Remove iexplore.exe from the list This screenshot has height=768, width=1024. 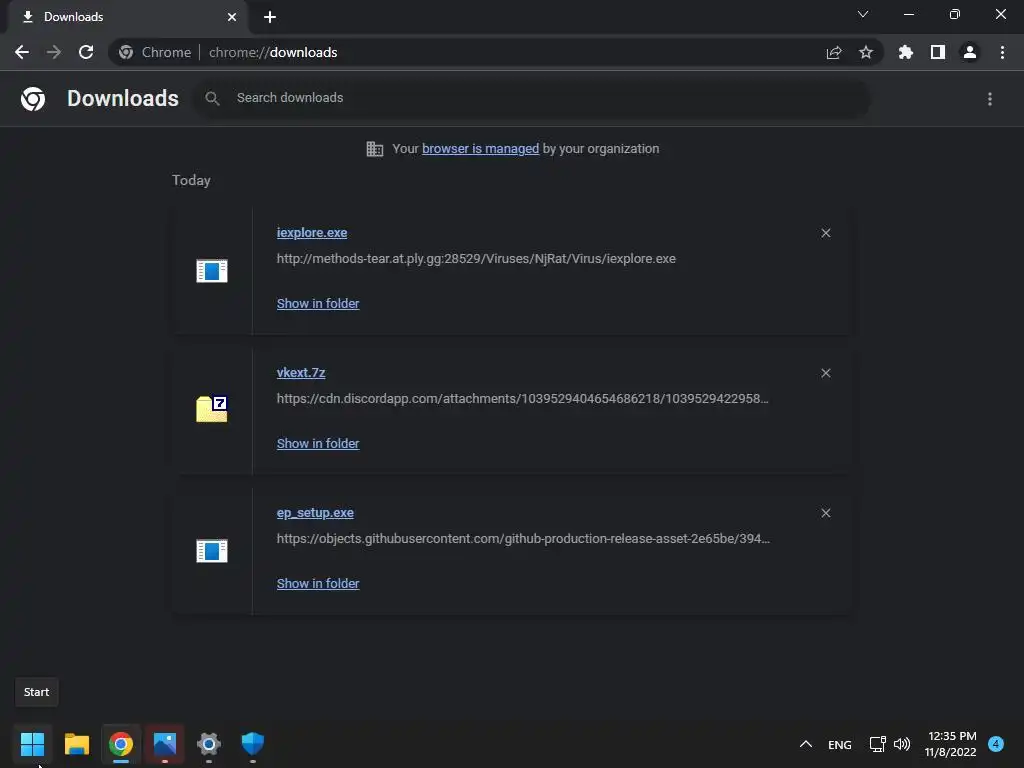tap(826, 233)
